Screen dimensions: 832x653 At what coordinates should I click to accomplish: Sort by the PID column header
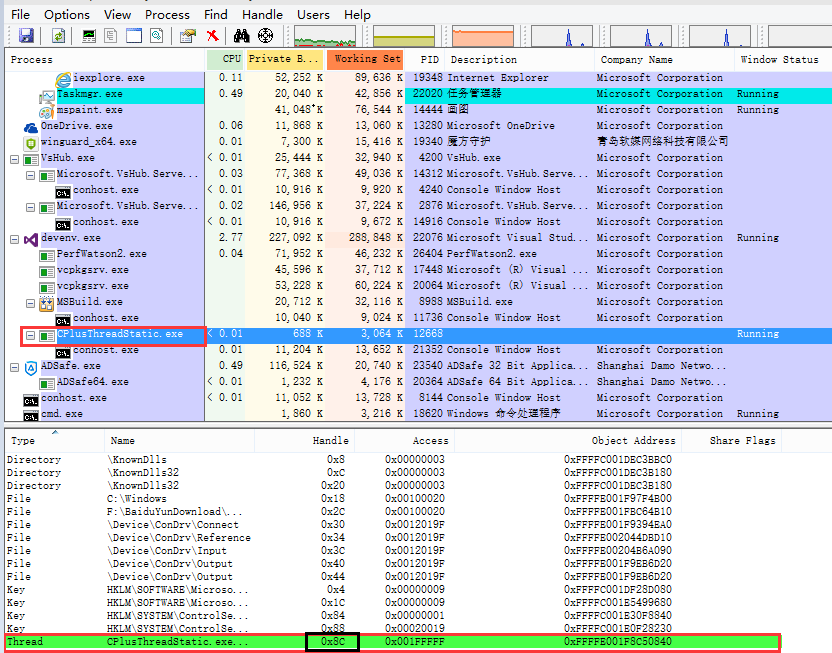tap(426, 59)
